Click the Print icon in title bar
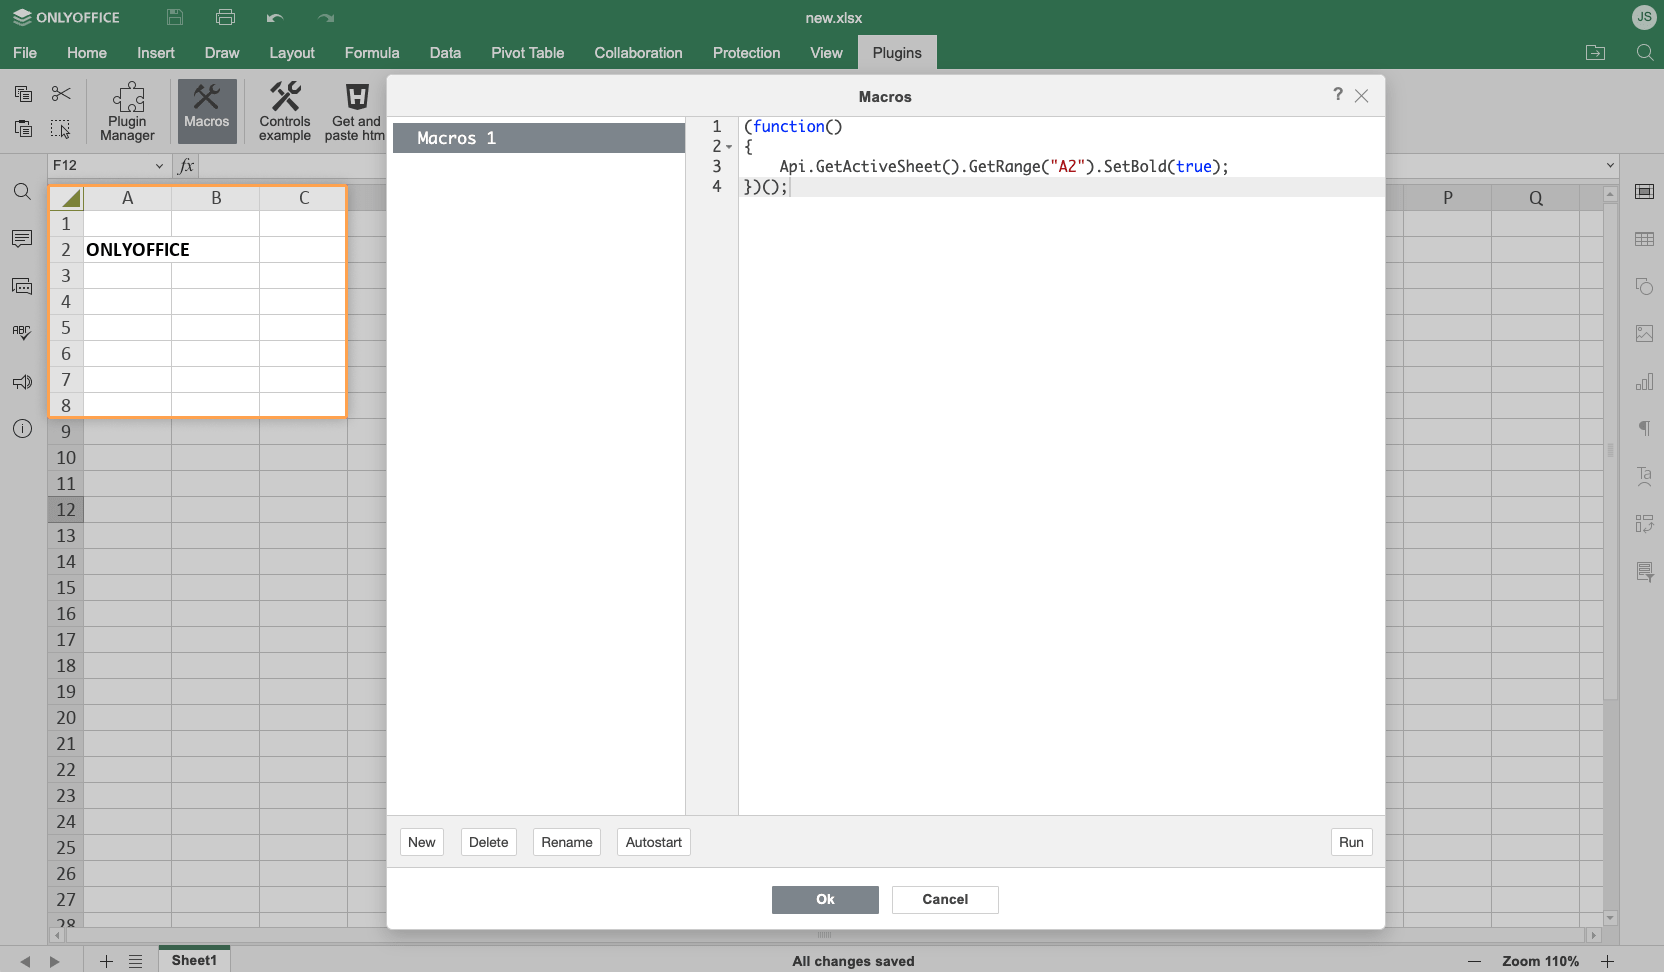1664x972 pixels. [x=226, y=17]
